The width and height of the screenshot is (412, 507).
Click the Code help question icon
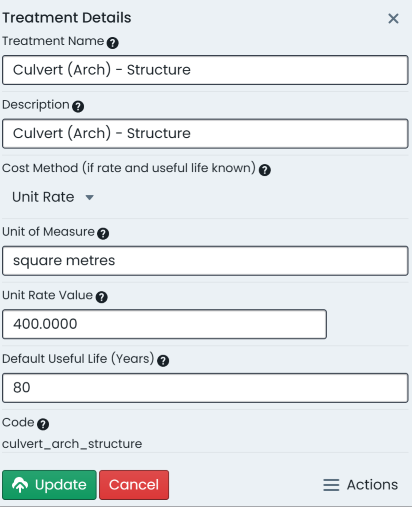point(43,424)
